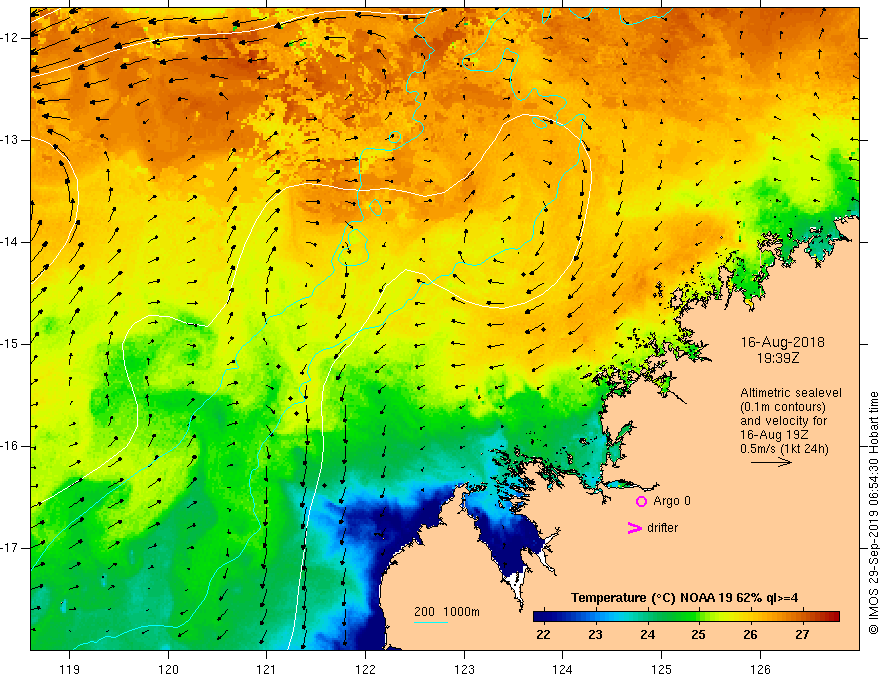
Task: Click longitude axis label 120
Action: click(168, 669)
